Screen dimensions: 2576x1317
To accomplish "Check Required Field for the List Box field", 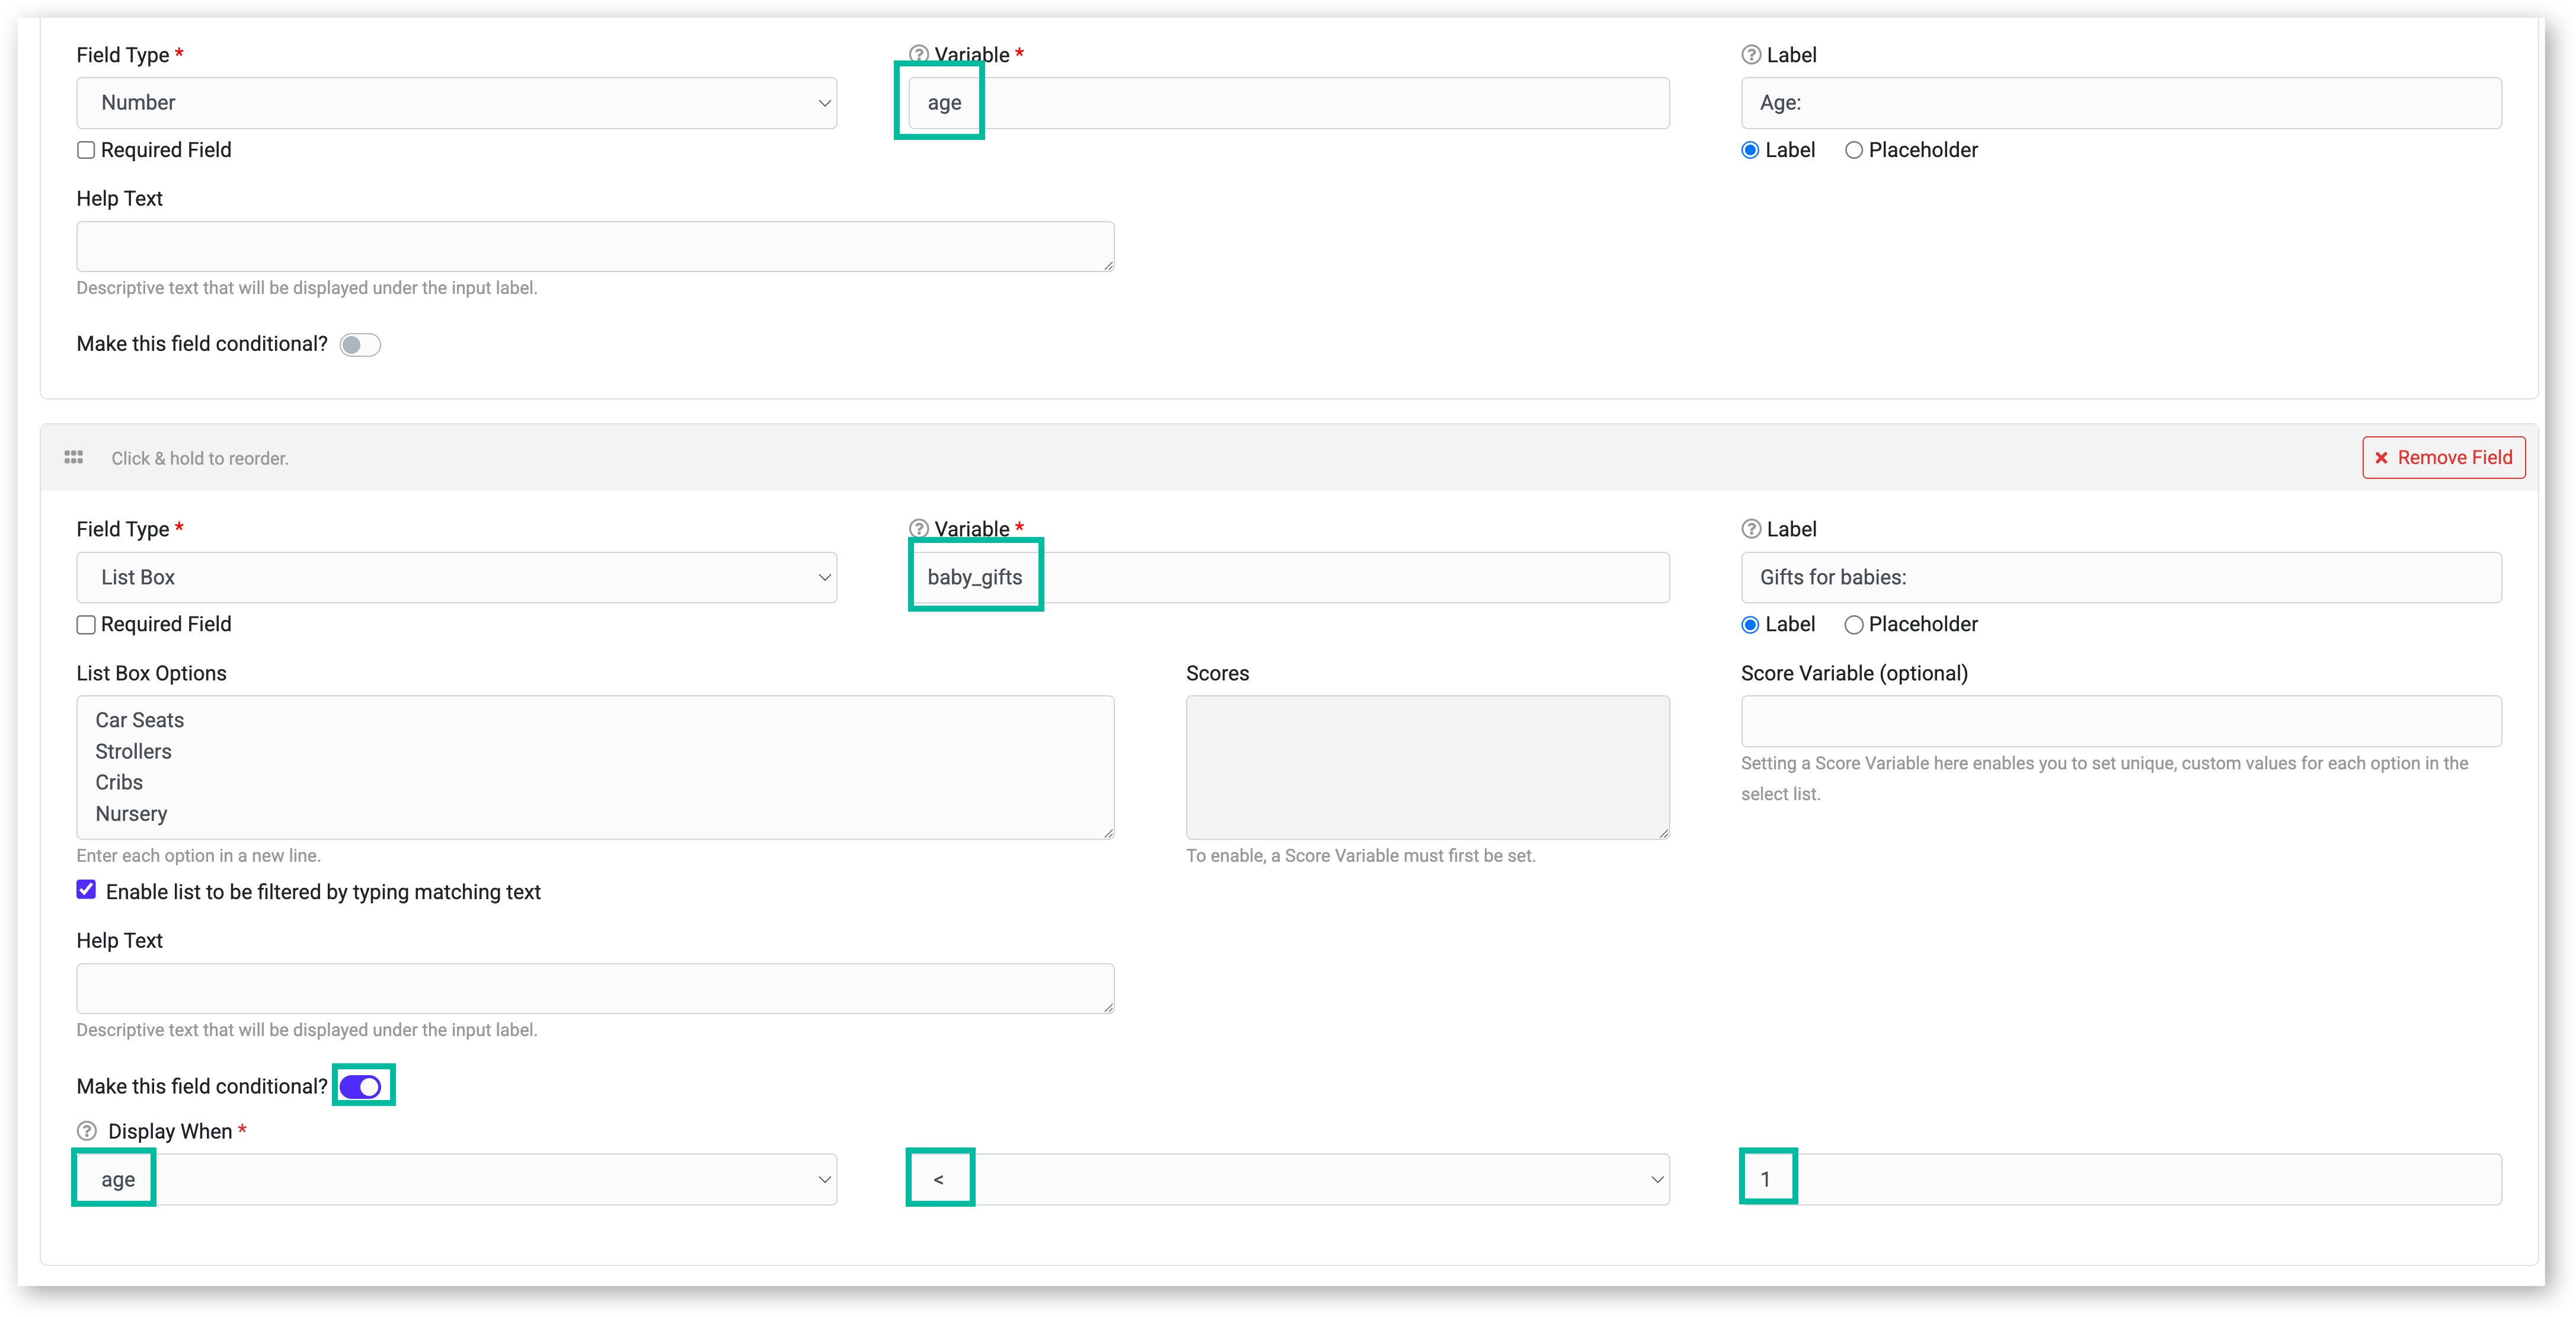I will 86,624.
